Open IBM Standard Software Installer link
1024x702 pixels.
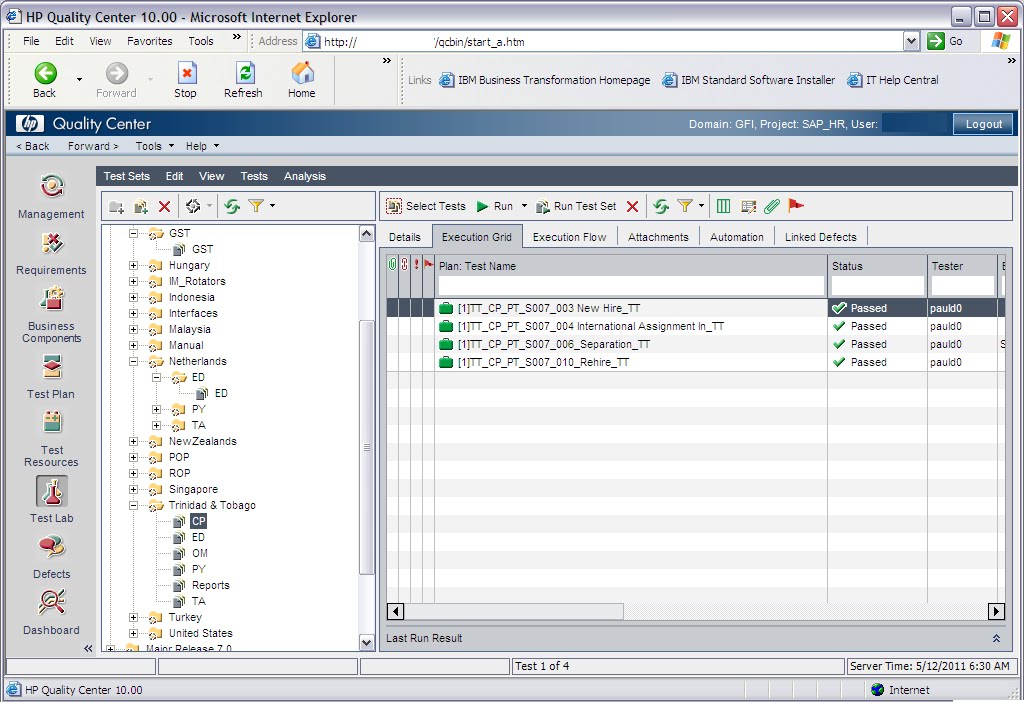click(x=748, y=80)
